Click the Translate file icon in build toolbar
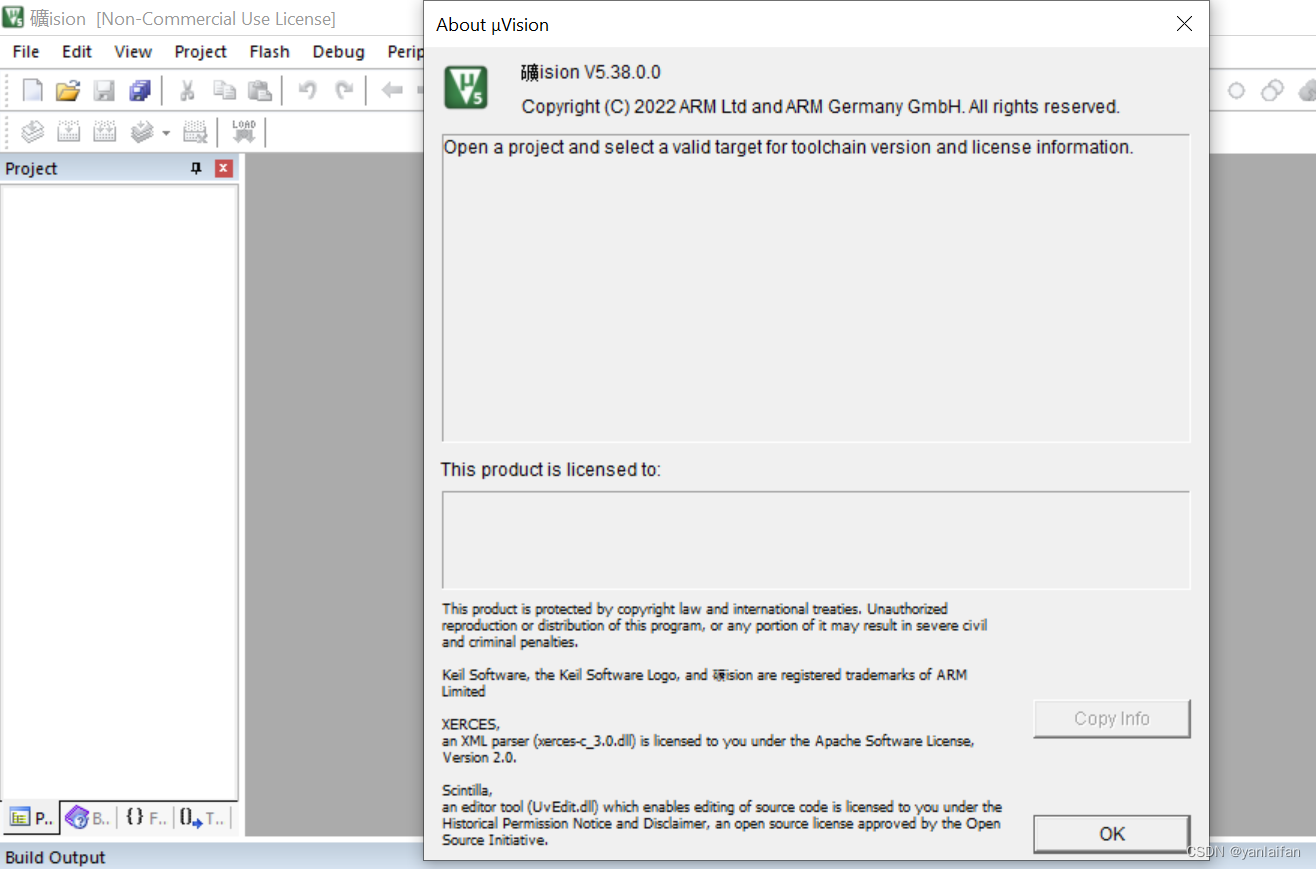The height and width of the screenshot is (869, 1316). point(33,132)
